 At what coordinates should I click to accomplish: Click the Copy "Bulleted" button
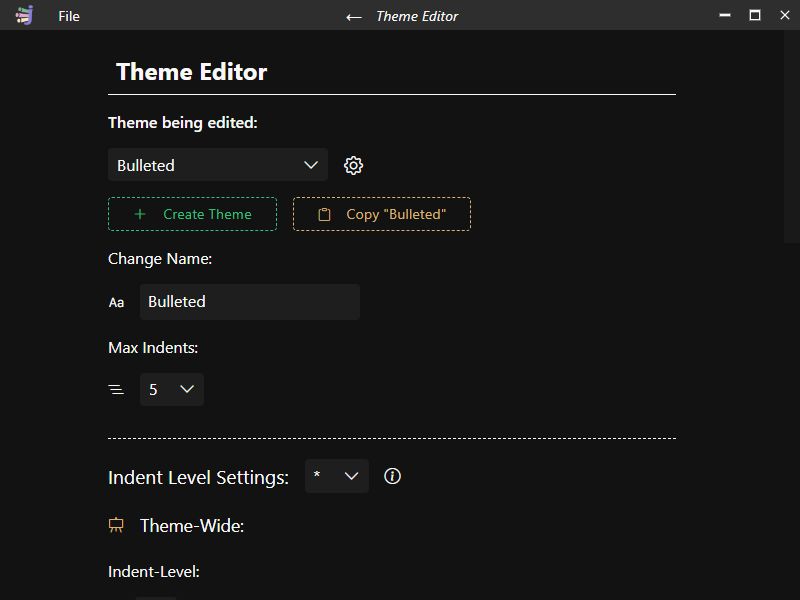point(381,213)
